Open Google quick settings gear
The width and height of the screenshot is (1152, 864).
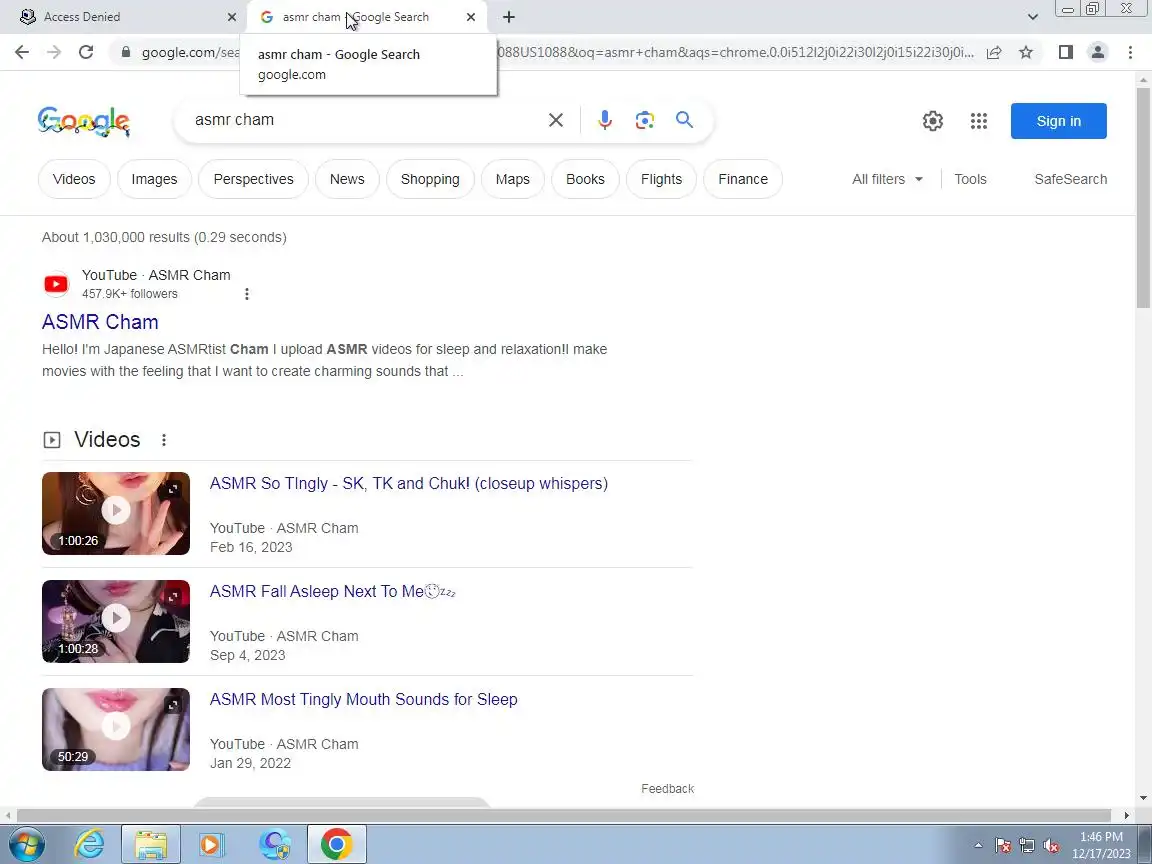pyautogui.click(x=933, y=120)
